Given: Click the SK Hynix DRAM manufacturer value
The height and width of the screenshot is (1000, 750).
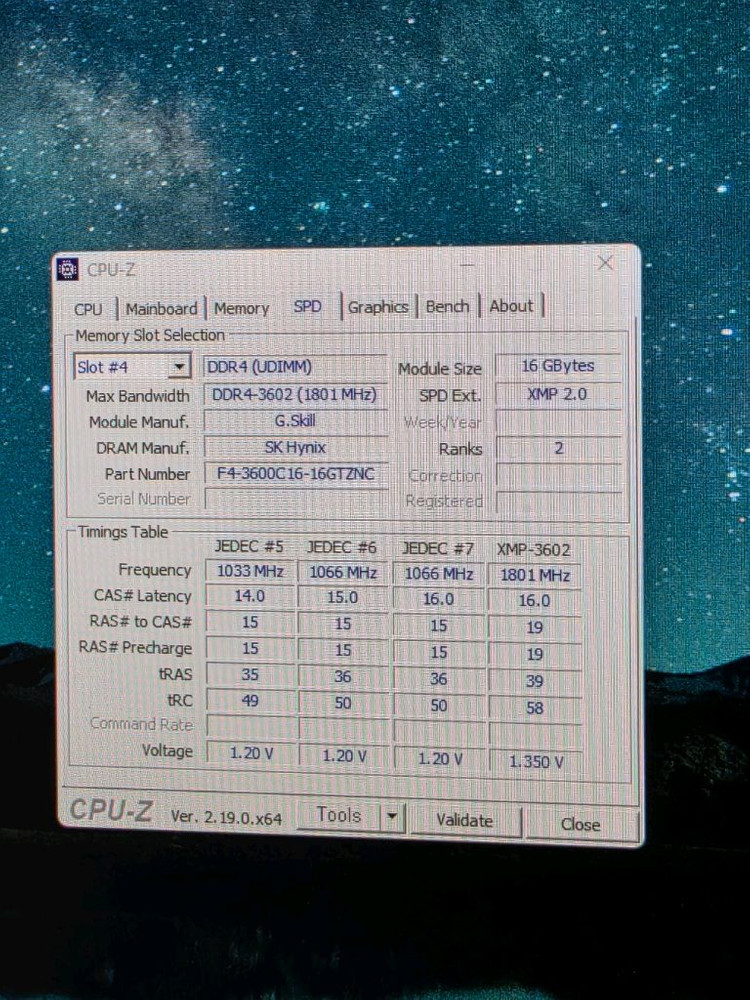Looking at the screenshot, I should click(295, 448).
